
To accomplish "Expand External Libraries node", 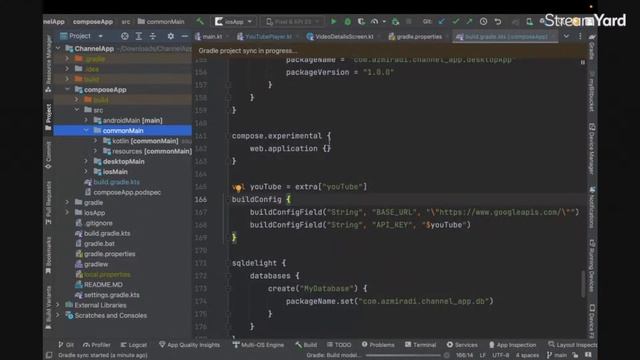I will [x=58, y=305].
